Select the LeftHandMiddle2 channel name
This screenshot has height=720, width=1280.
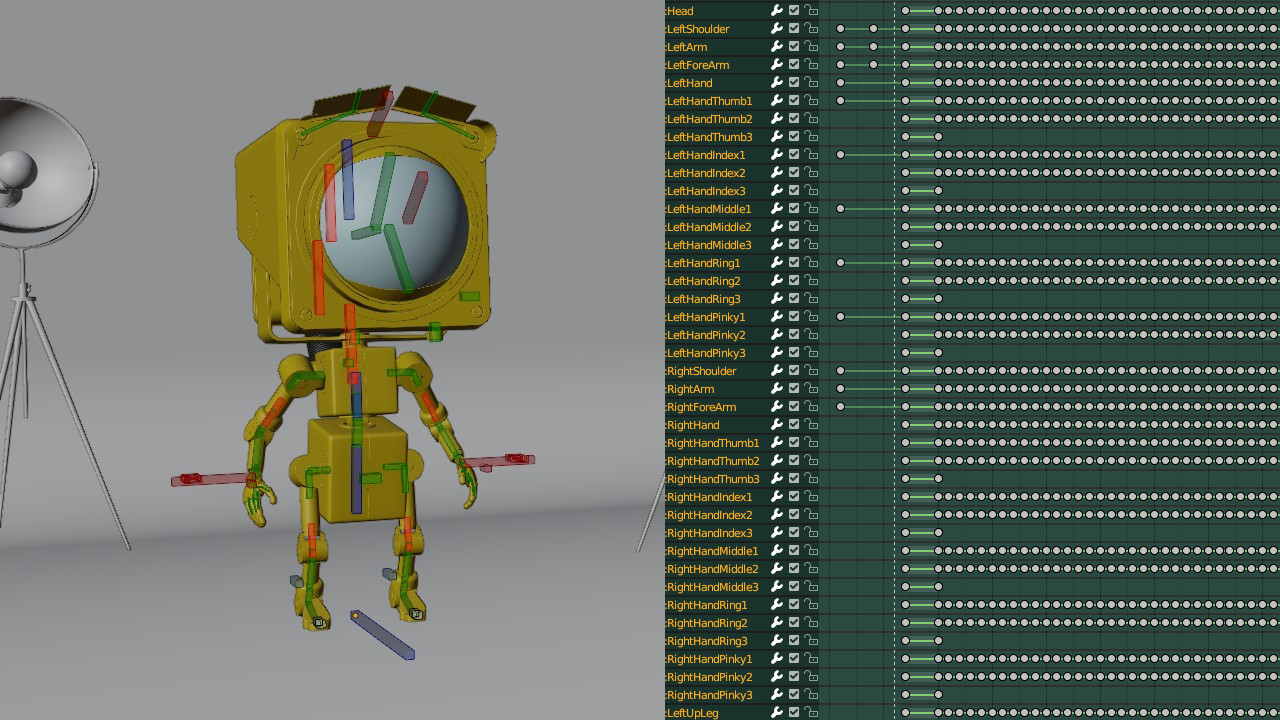tap(709, 227)
